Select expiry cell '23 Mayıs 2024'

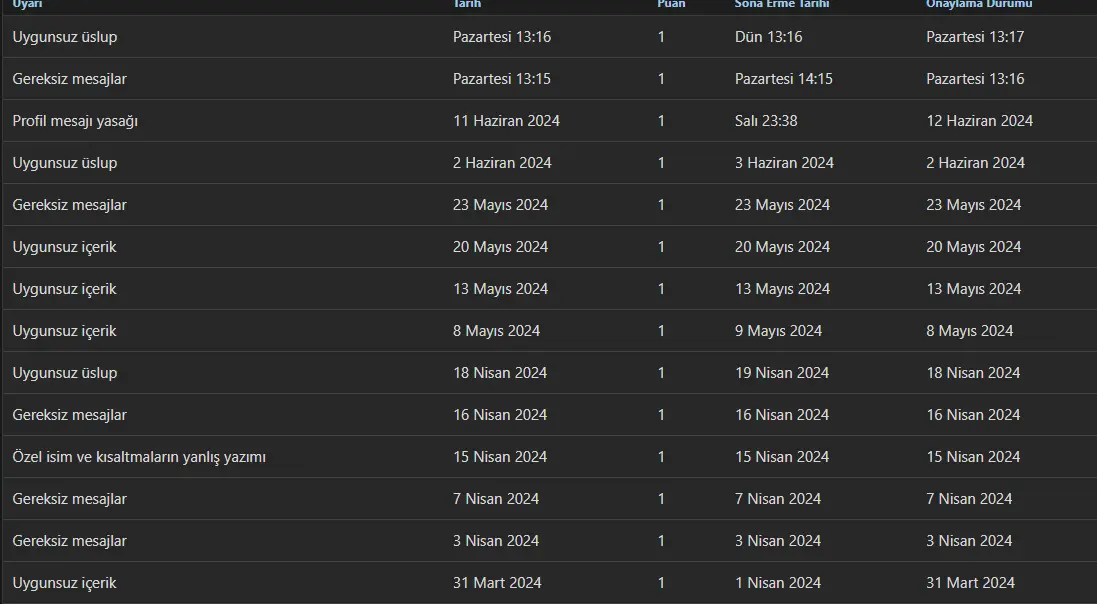tap(782, 205)
